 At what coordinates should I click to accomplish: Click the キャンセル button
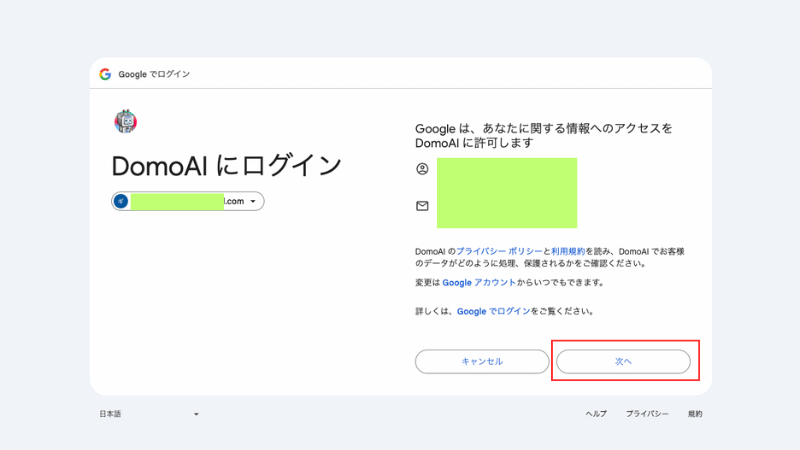coord(482,361)
